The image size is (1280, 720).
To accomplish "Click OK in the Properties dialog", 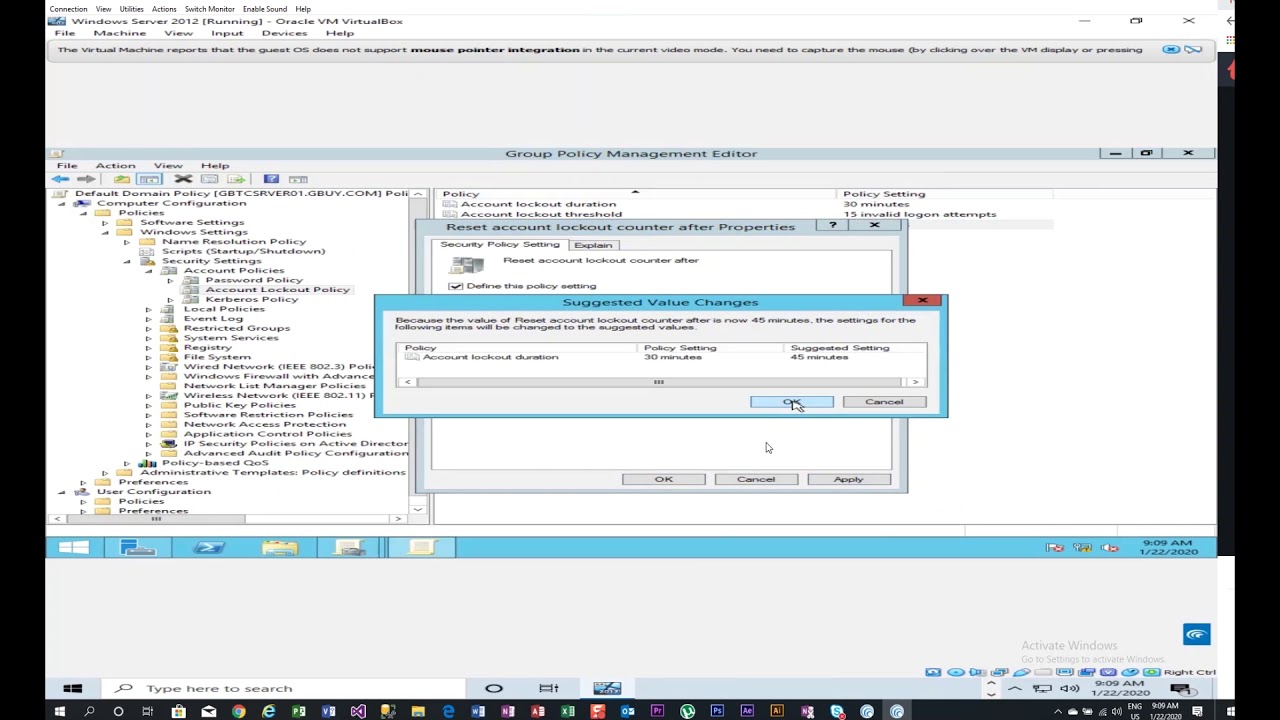I will tap(664, 479).
